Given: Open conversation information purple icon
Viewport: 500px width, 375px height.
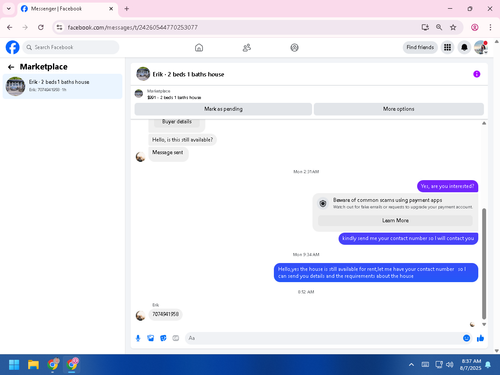Looking at the screenshot, I should (477, 74).
